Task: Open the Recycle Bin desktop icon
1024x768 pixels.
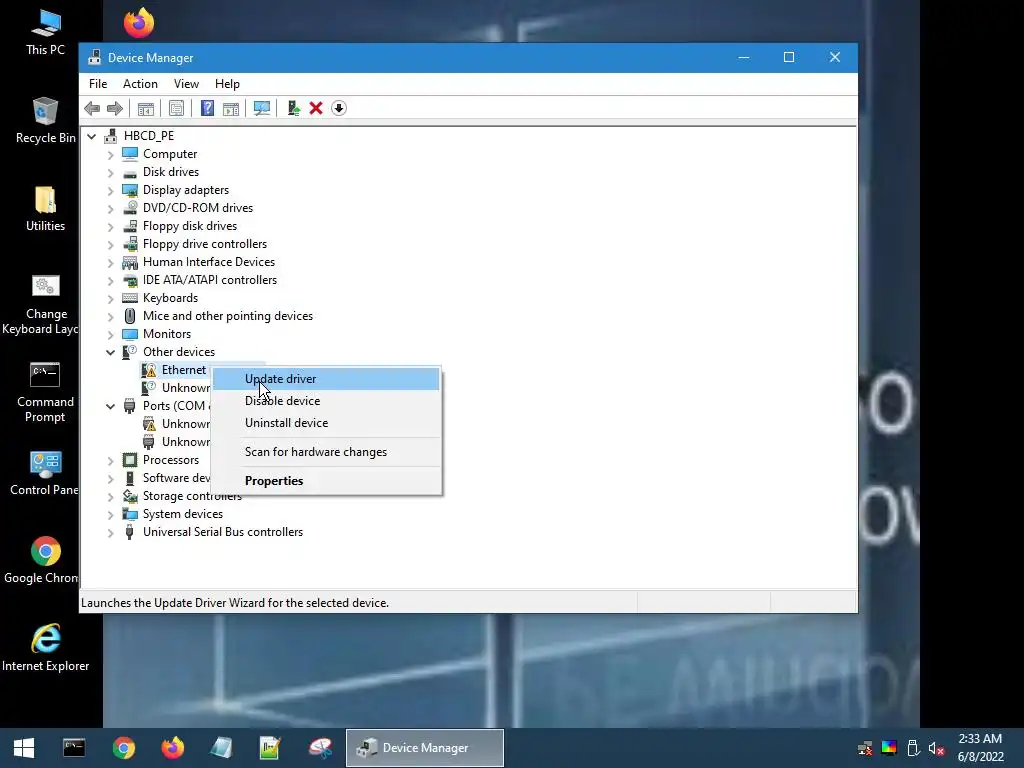Action: 45,121
